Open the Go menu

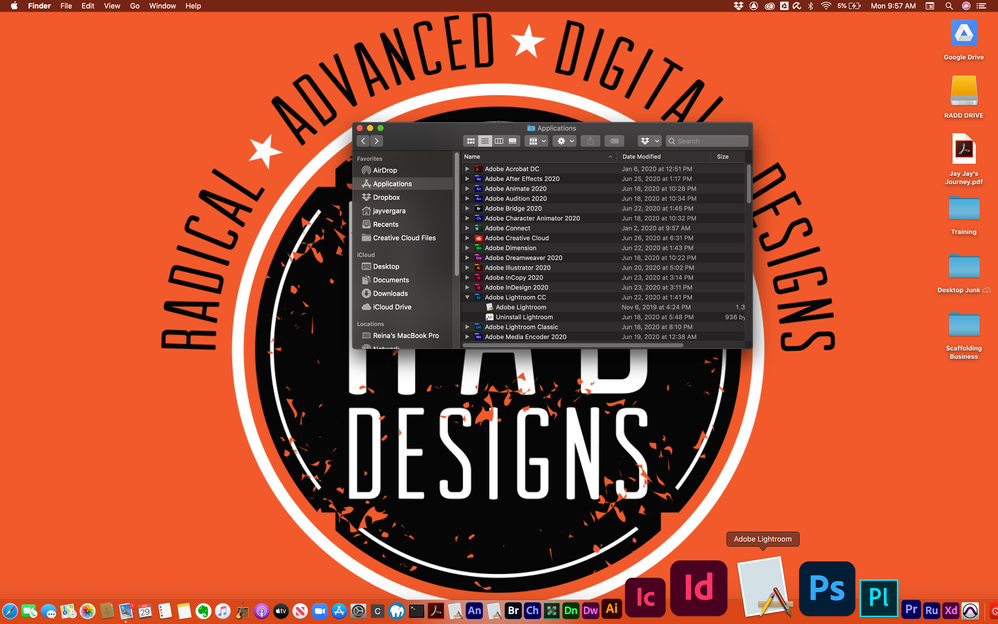point(134,6)
